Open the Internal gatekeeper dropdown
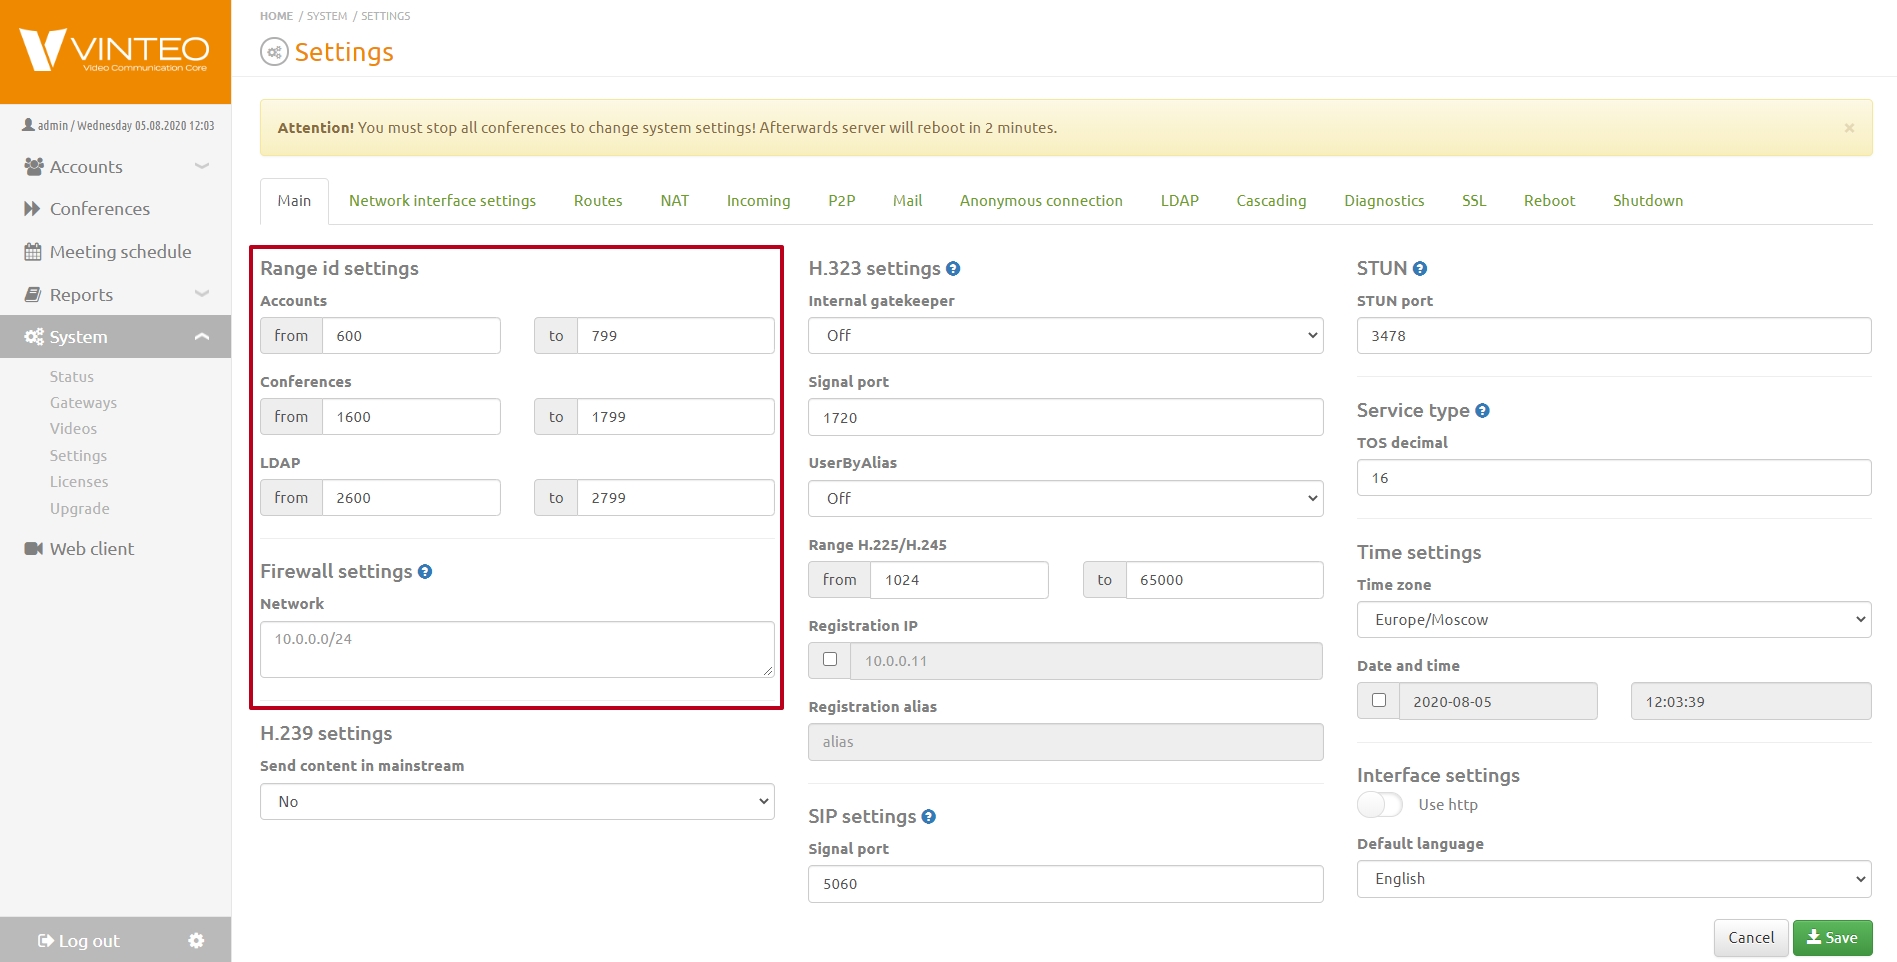This screenshot has height=962, width=1897. click(1066, 336)
